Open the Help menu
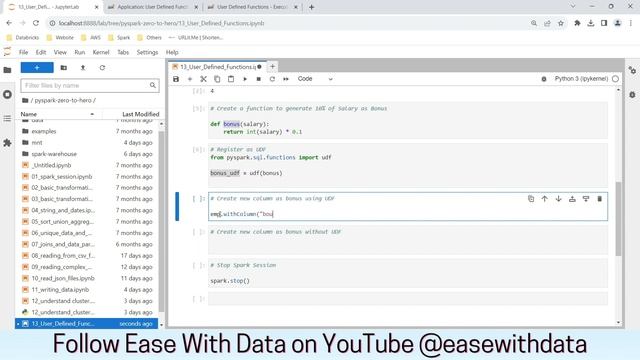Image resolution: width=640 pixels, height=360 pixels. pos(172,52)
